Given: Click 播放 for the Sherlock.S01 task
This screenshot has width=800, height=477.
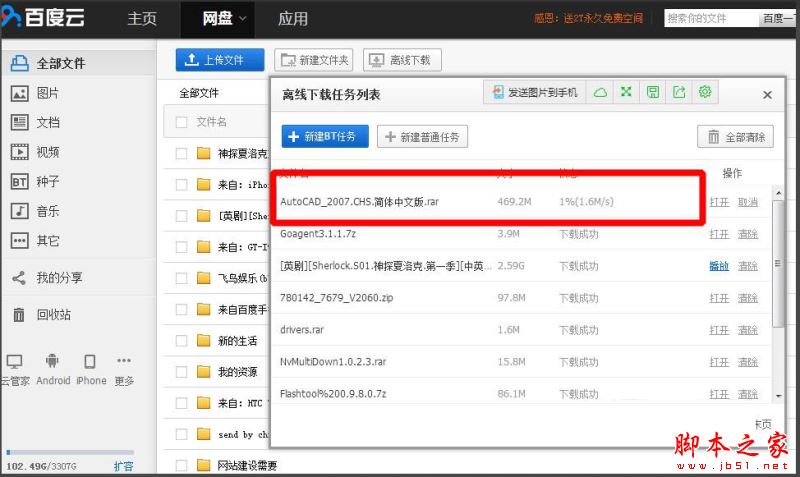Looking at the screenshot, I should click(719, 266).
